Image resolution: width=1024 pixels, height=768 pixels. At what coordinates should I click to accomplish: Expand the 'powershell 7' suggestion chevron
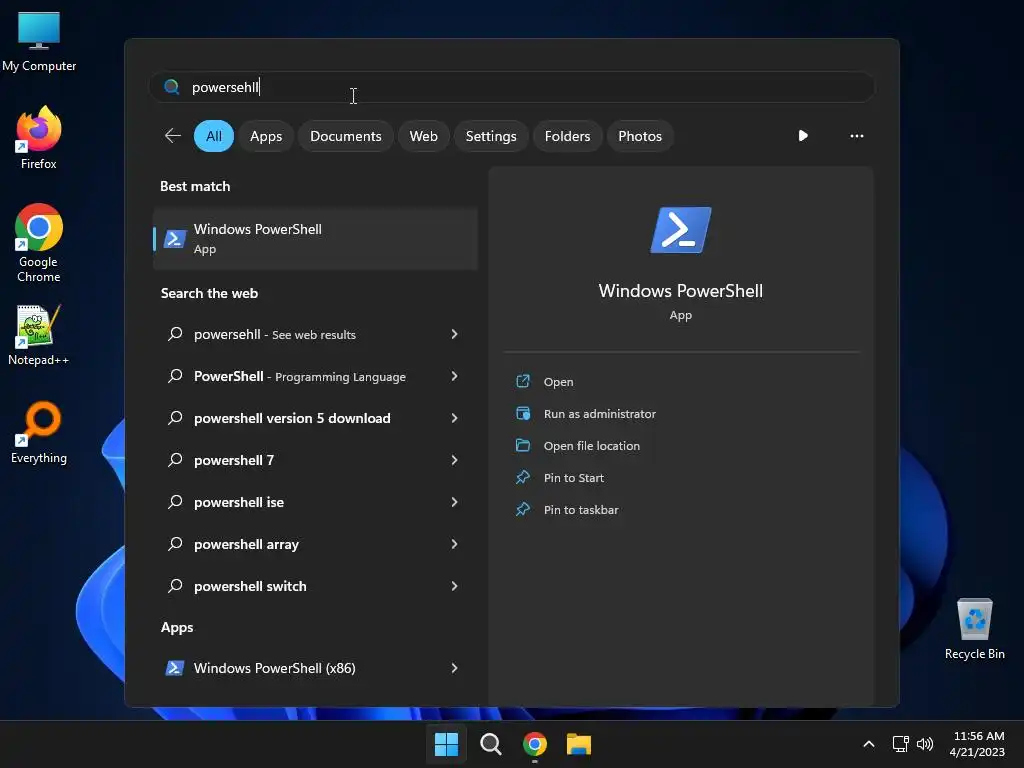455,460
